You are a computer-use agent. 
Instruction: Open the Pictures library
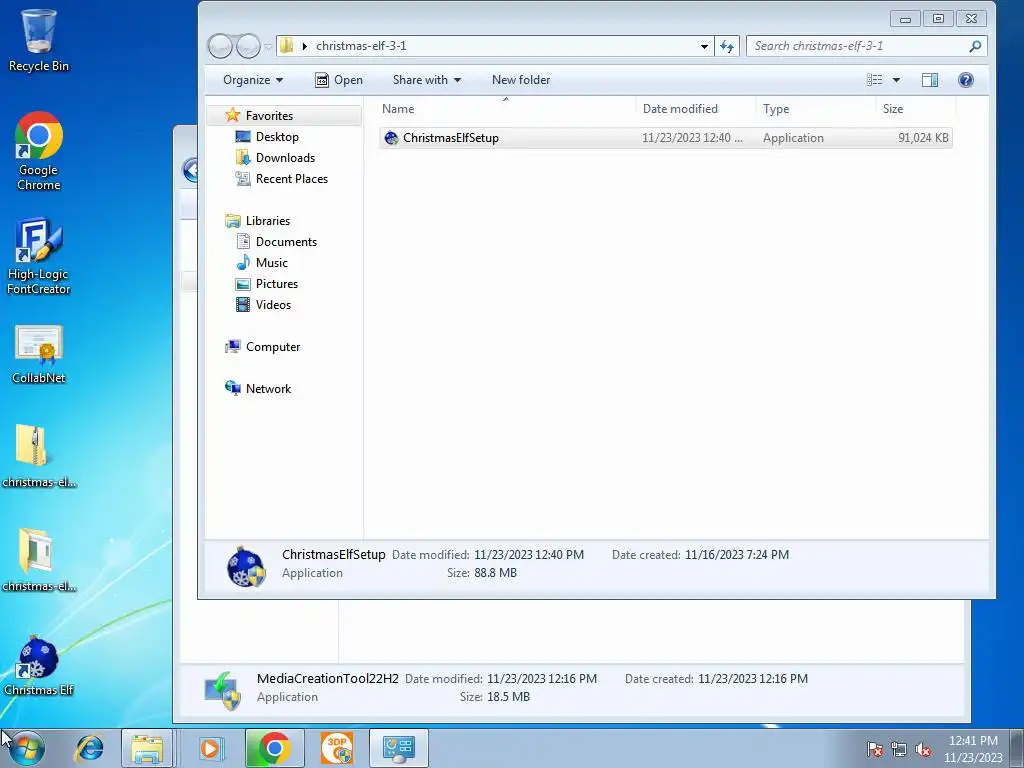(x=277, y=283)
